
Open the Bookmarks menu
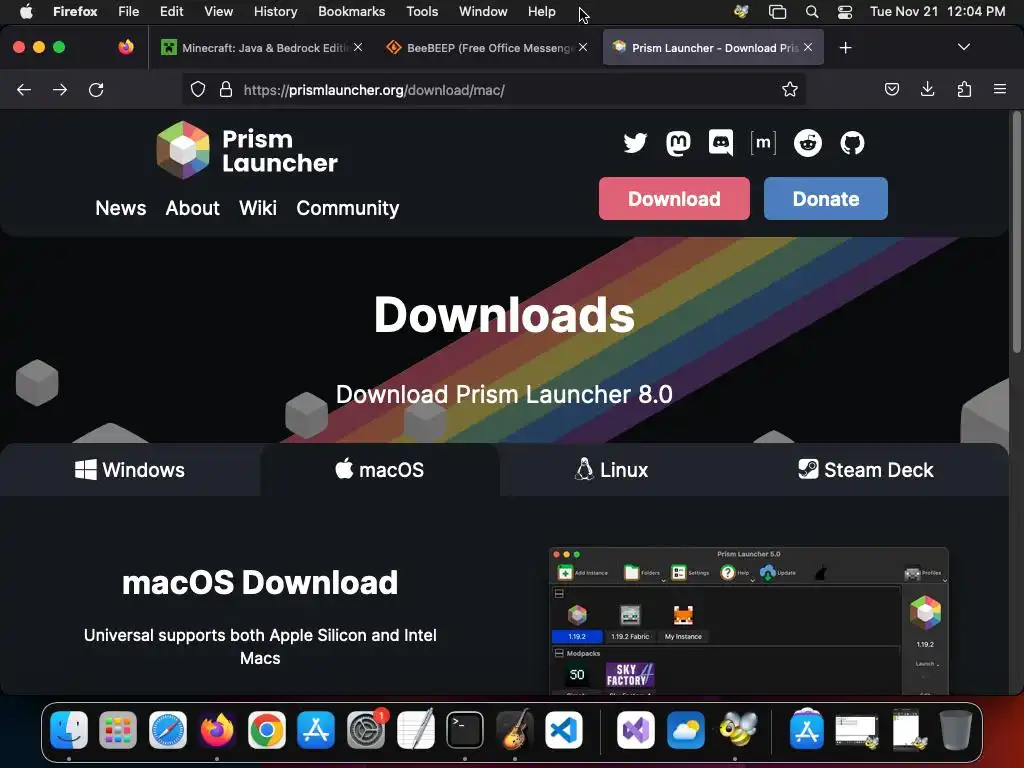pos(351,12)
